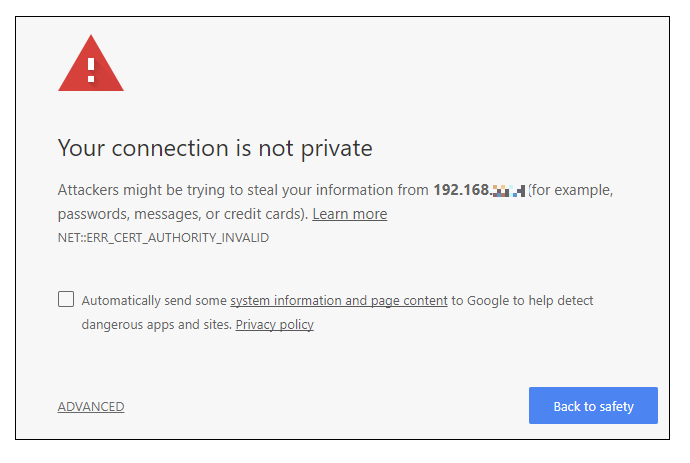The height and width of the screenshot is (463, 690).
Task: Tick the automatic reporting checkbox
Action: click(x=66, y=299)
